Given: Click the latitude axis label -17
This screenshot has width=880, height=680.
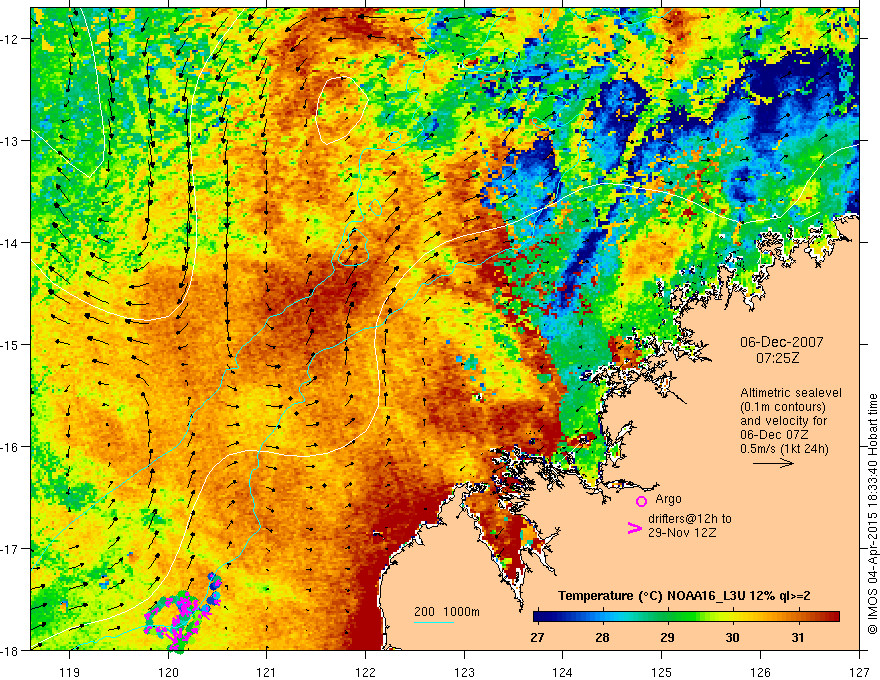Looking at the screenshot, I should tap(11, 549).
